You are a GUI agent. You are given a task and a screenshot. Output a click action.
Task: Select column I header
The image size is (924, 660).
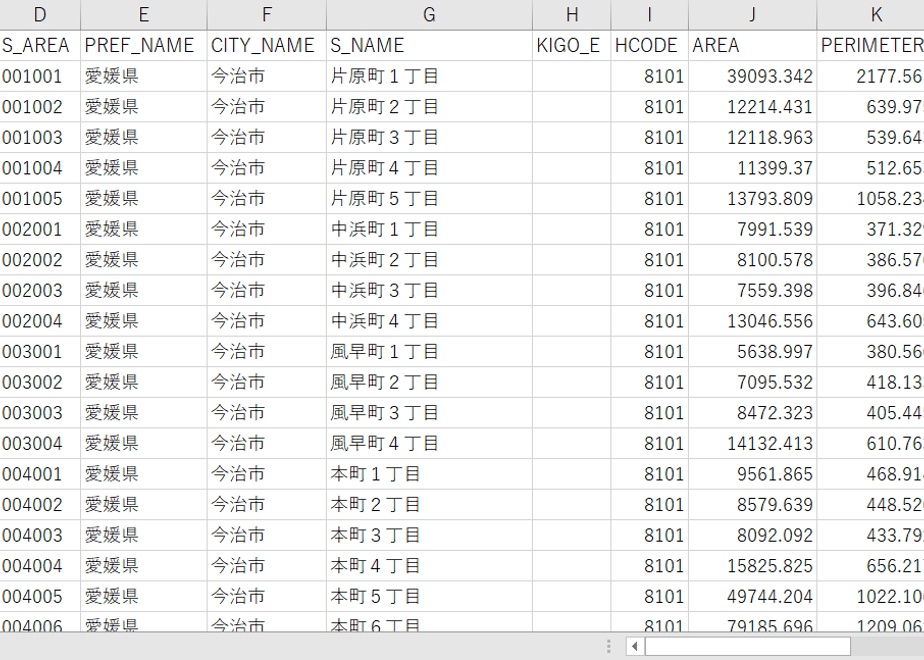pos(649,15)
